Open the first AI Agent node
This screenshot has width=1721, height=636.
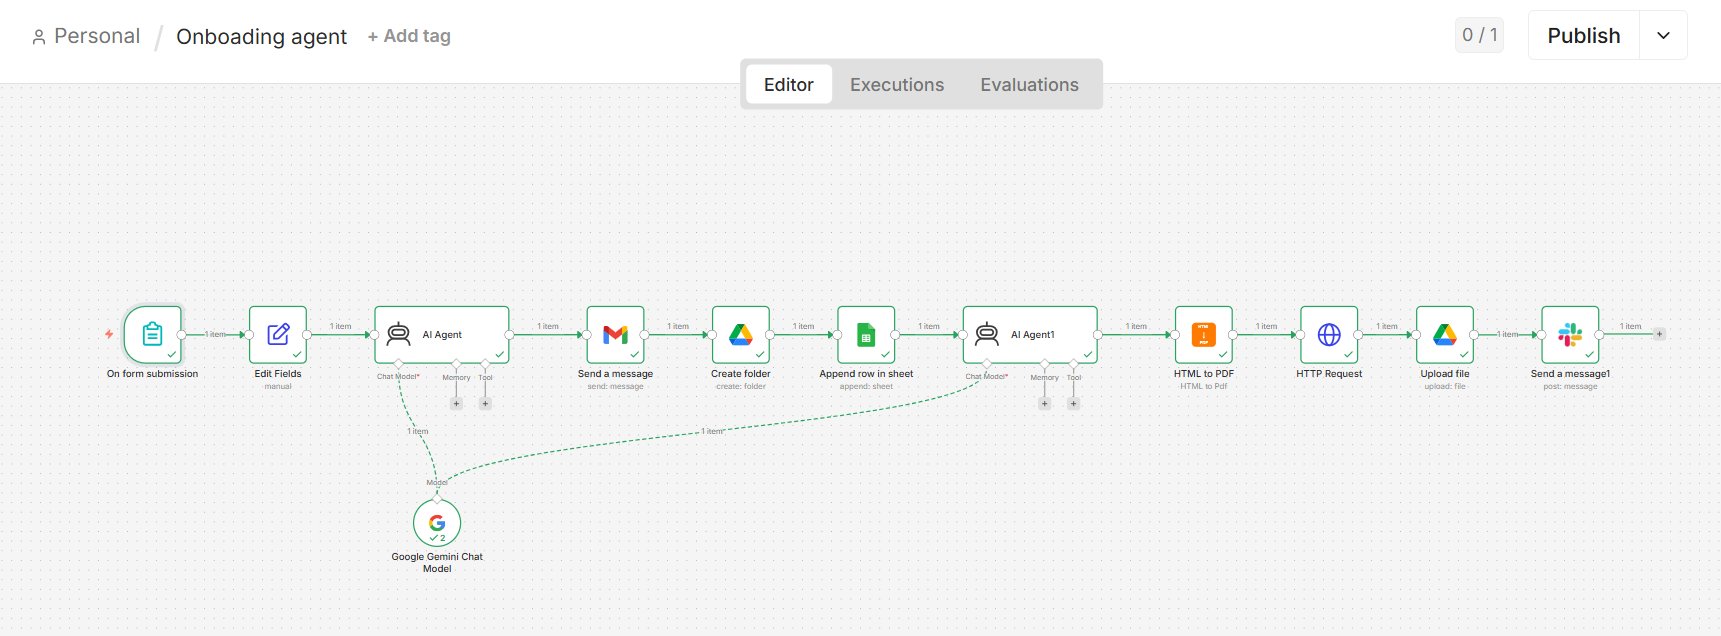tap(442, 334)
